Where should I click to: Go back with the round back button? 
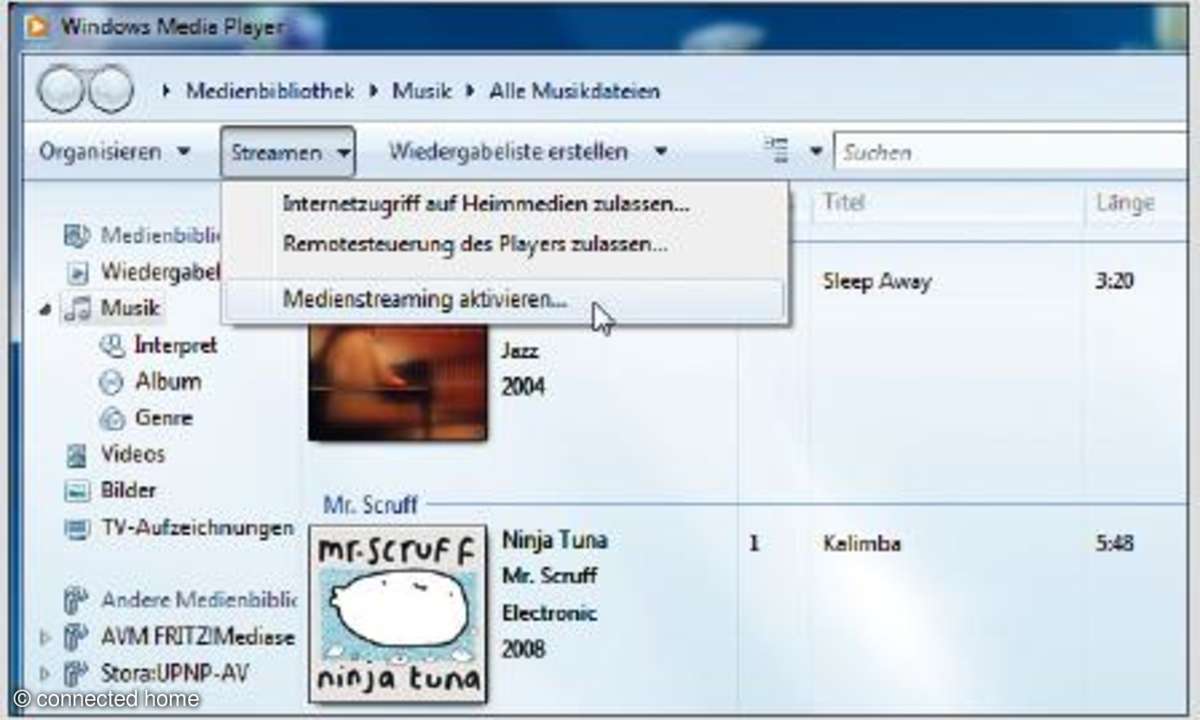[x=61, y=89]
